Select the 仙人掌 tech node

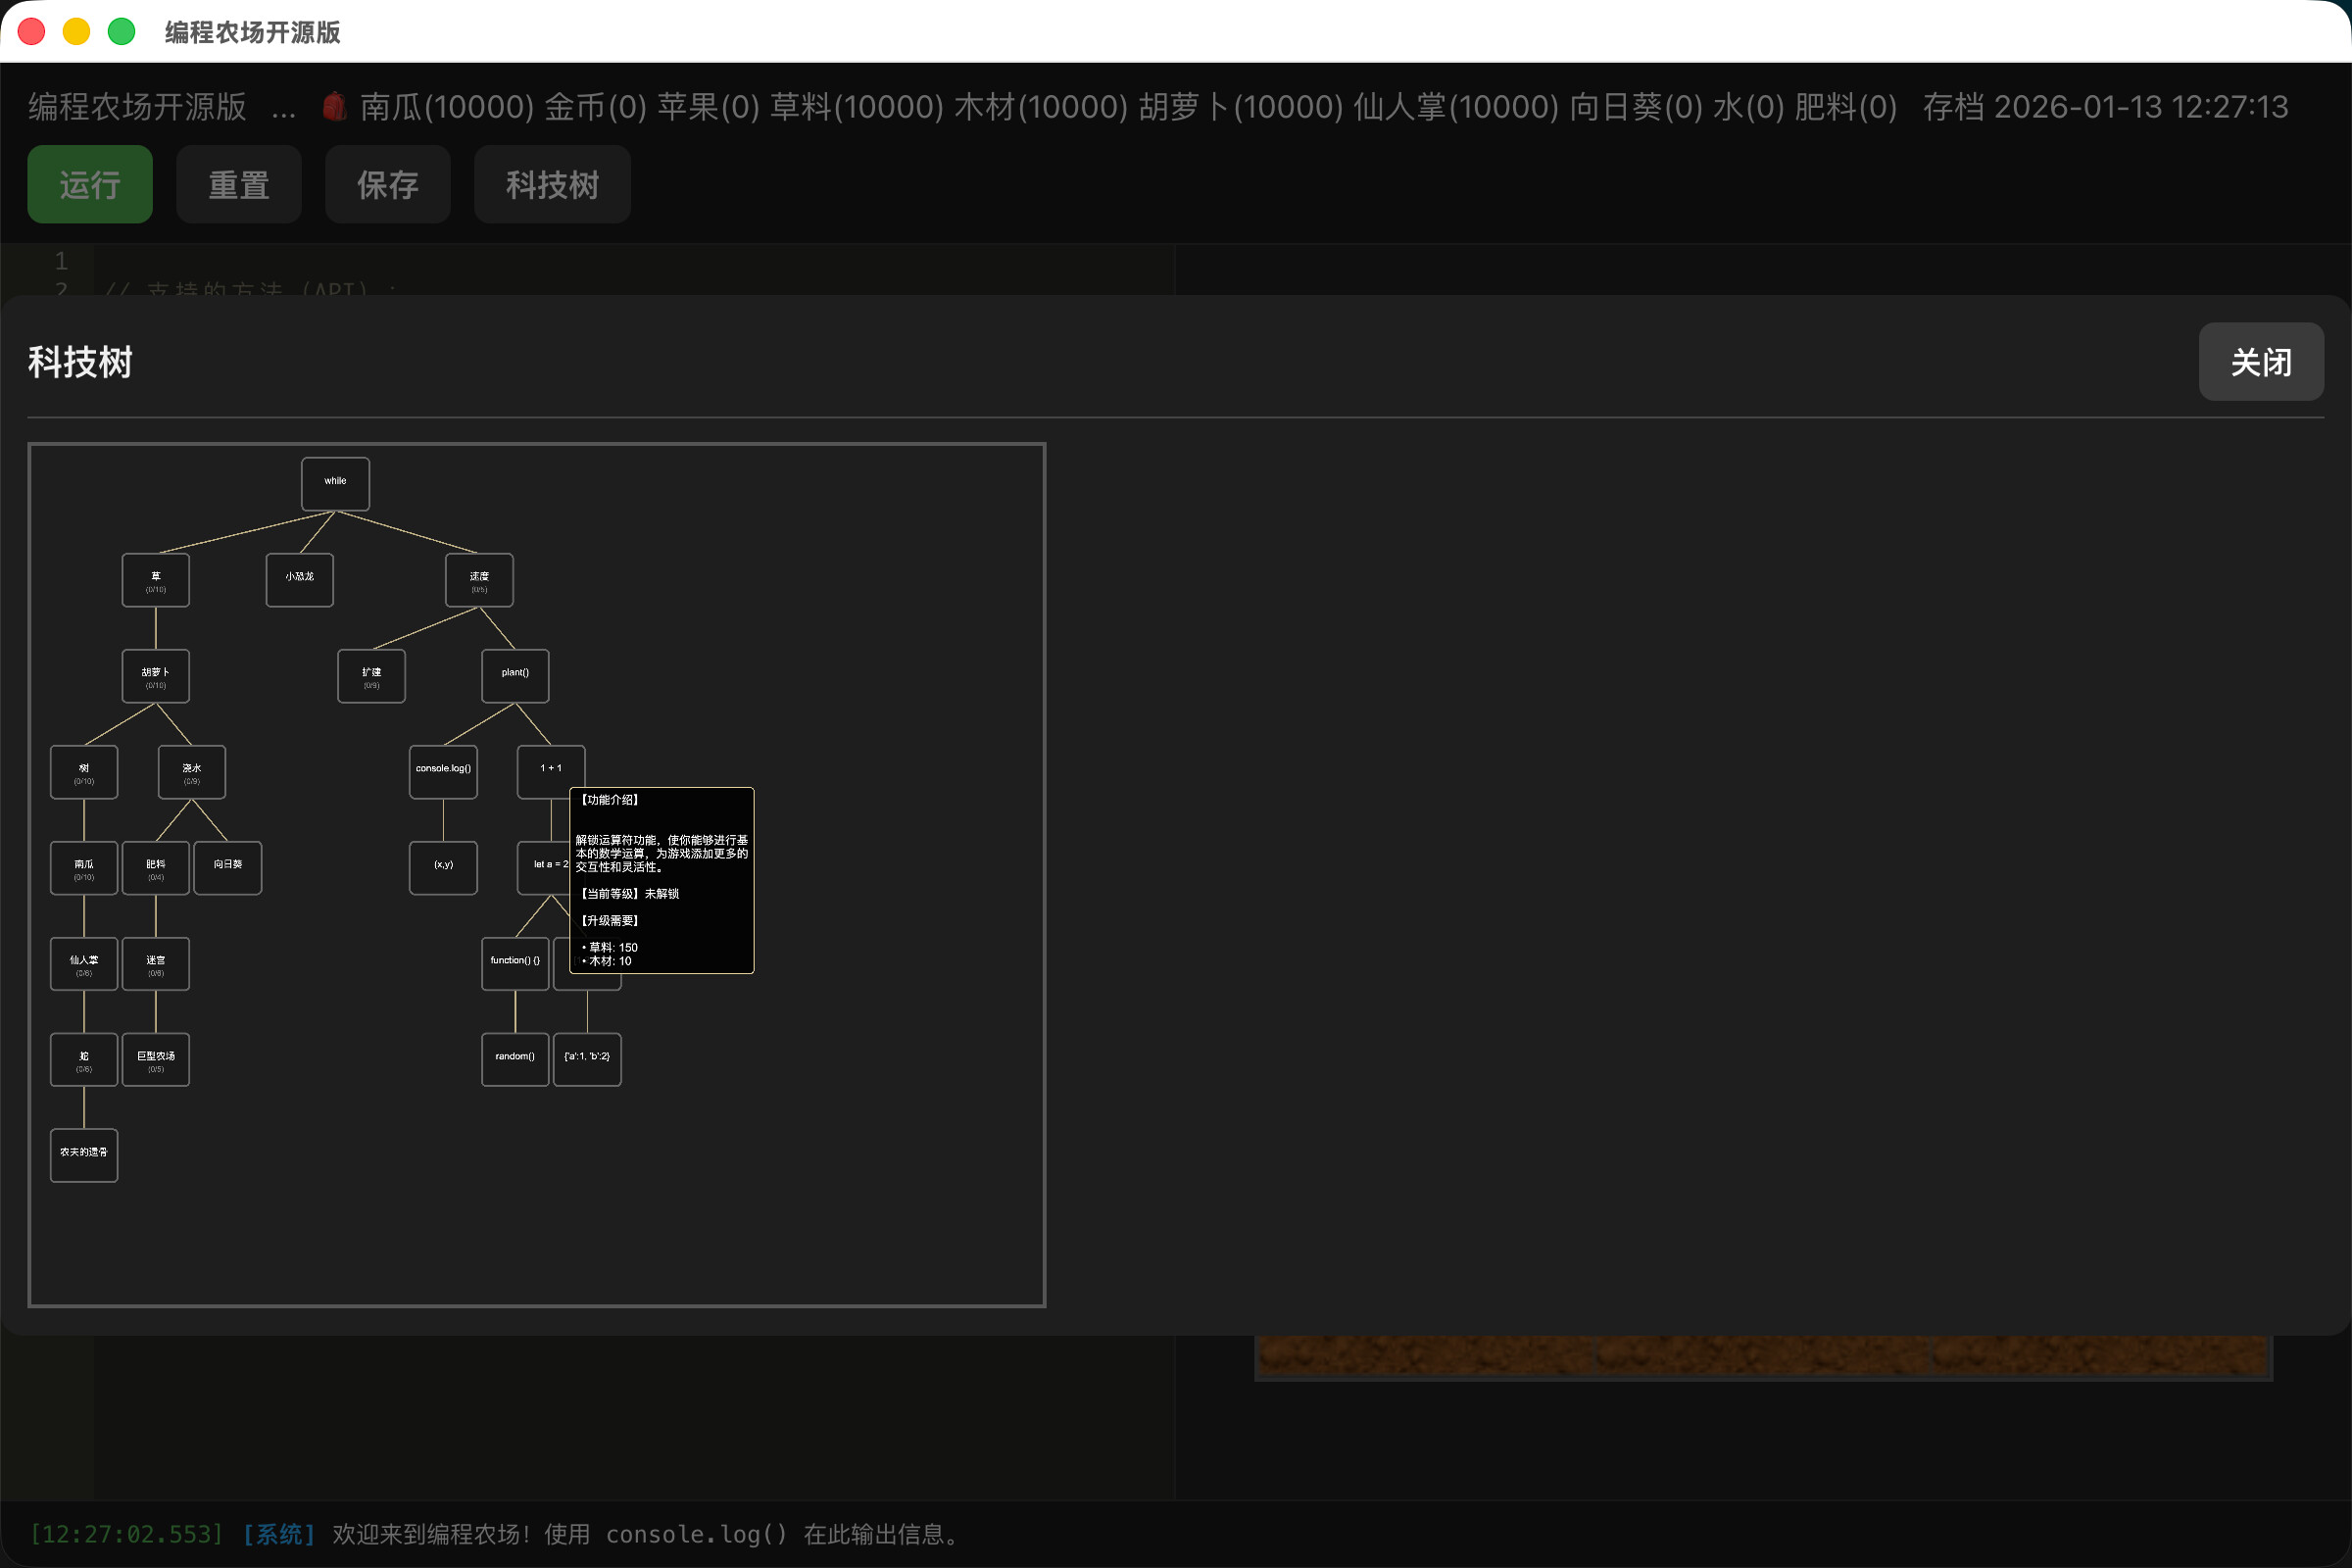(x=84, y=963)
